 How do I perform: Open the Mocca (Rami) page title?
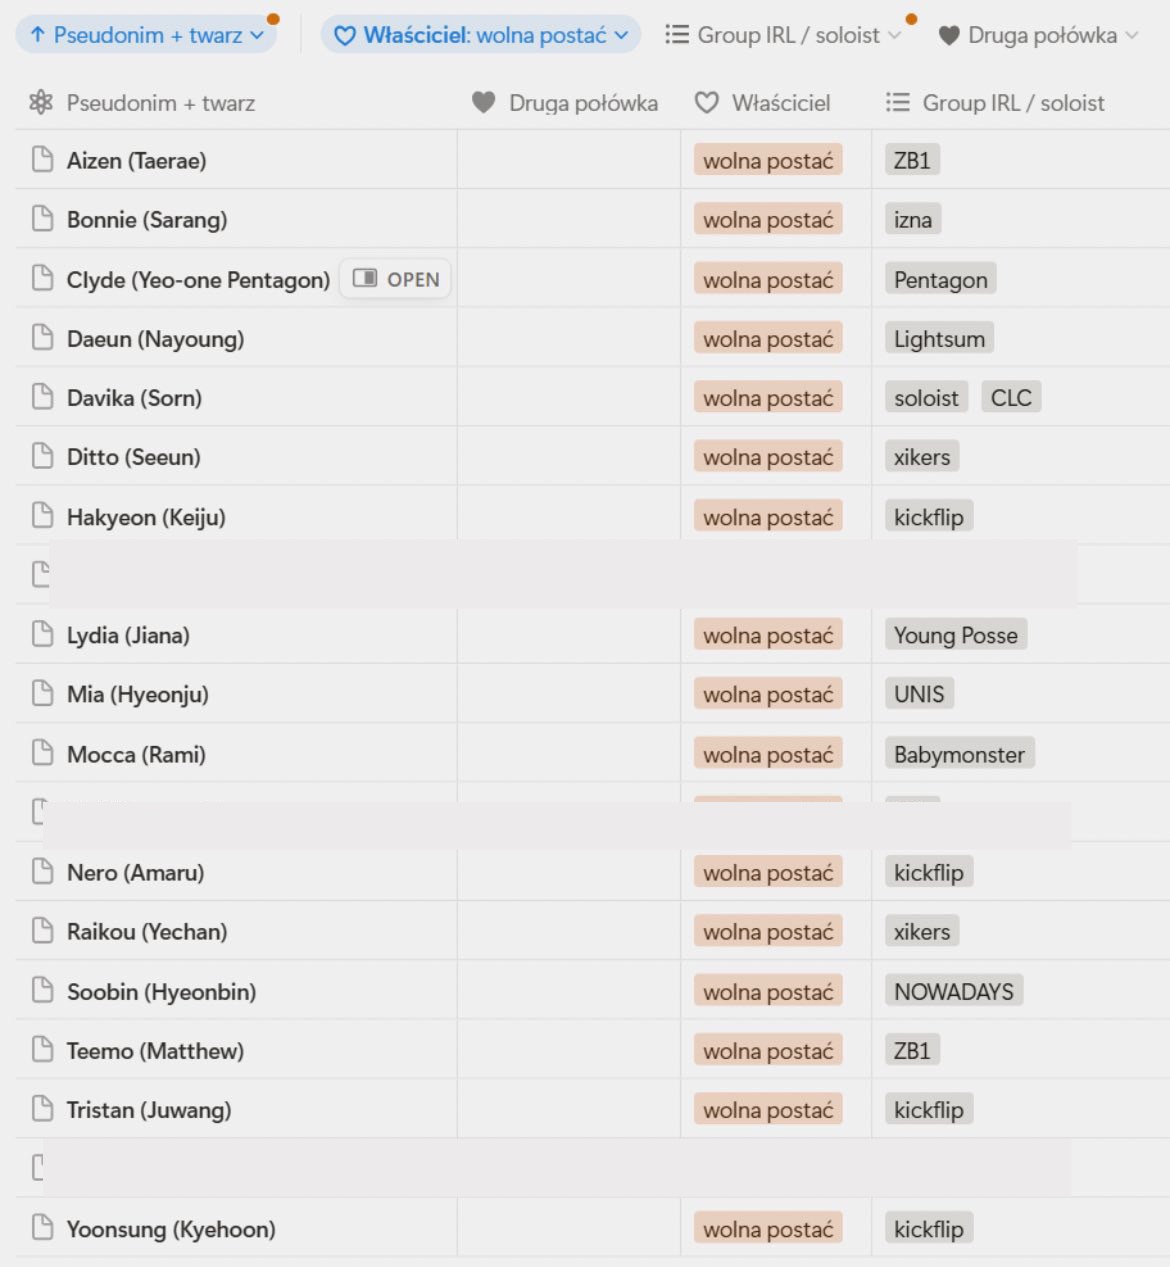(x=136, y=754)
